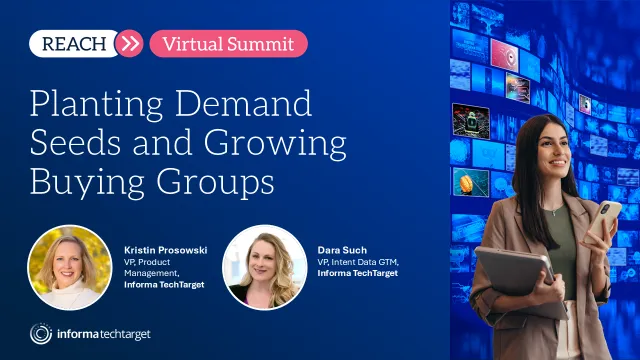The width and height of the screenshot is (640, 360).
Task: Click Dara Such's circular headshot
Action: pyautogui.click(x=264, y=267)
